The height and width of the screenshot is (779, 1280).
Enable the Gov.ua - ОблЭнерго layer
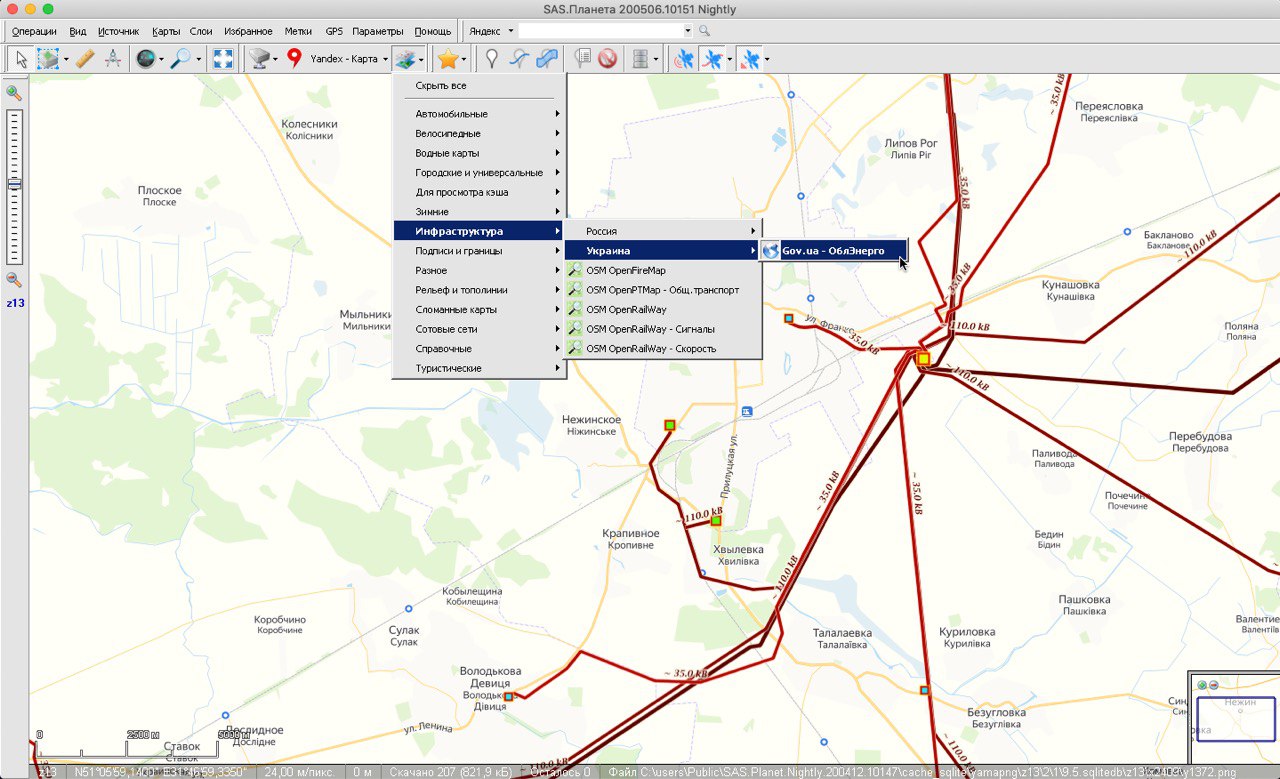pyautogui.click(x=833, y=251)
